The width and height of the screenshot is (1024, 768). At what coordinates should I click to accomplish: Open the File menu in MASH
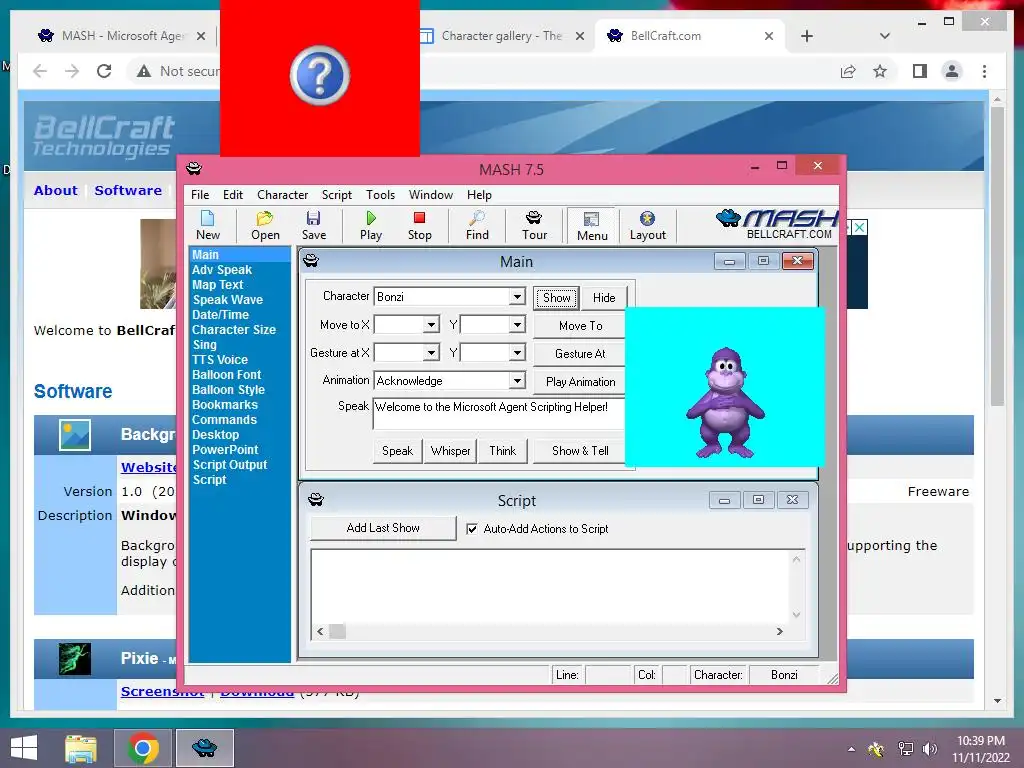click(x=200, y=195)
